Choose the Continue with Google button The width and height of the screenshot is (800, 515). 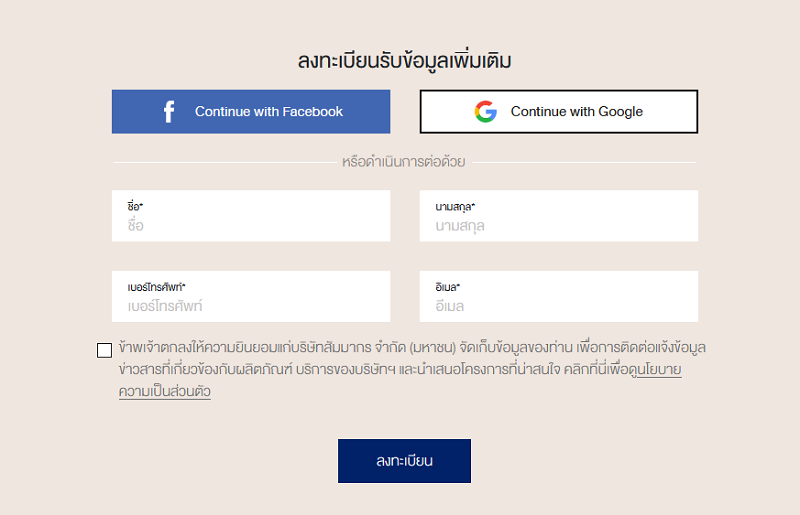point(559,112)
